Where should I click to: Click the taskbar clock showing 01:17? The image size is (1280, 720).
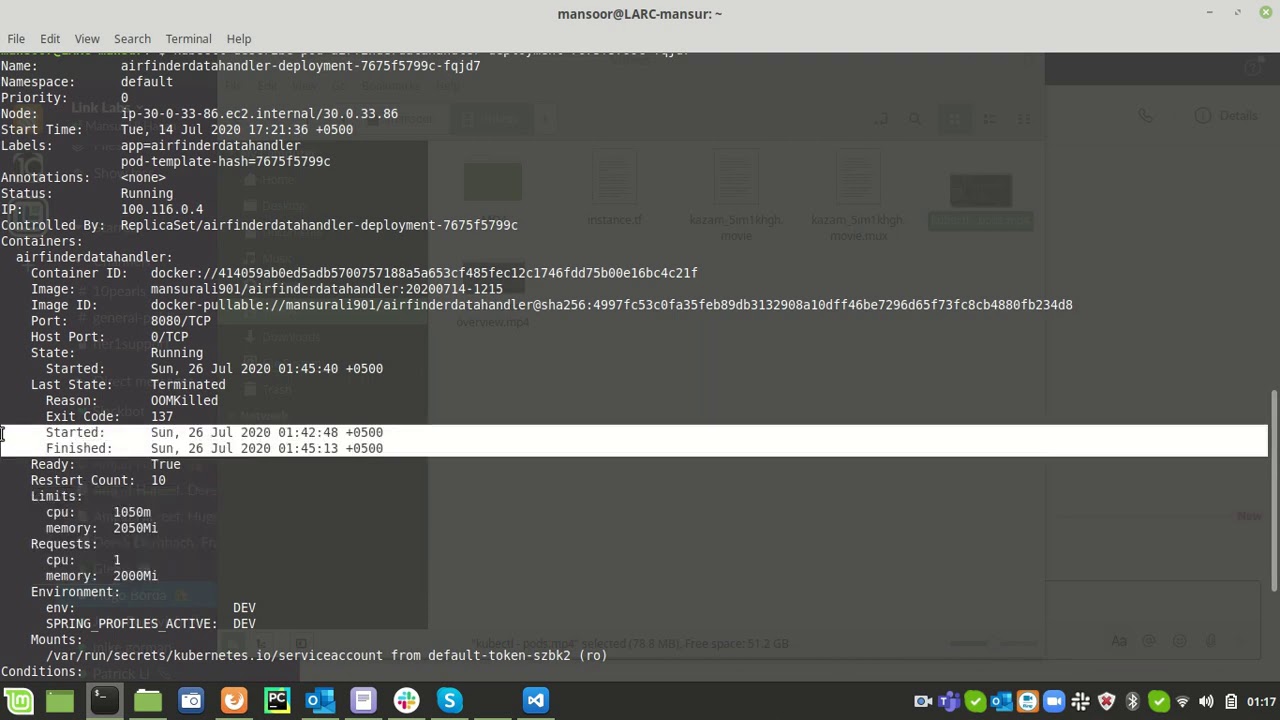1260,701
